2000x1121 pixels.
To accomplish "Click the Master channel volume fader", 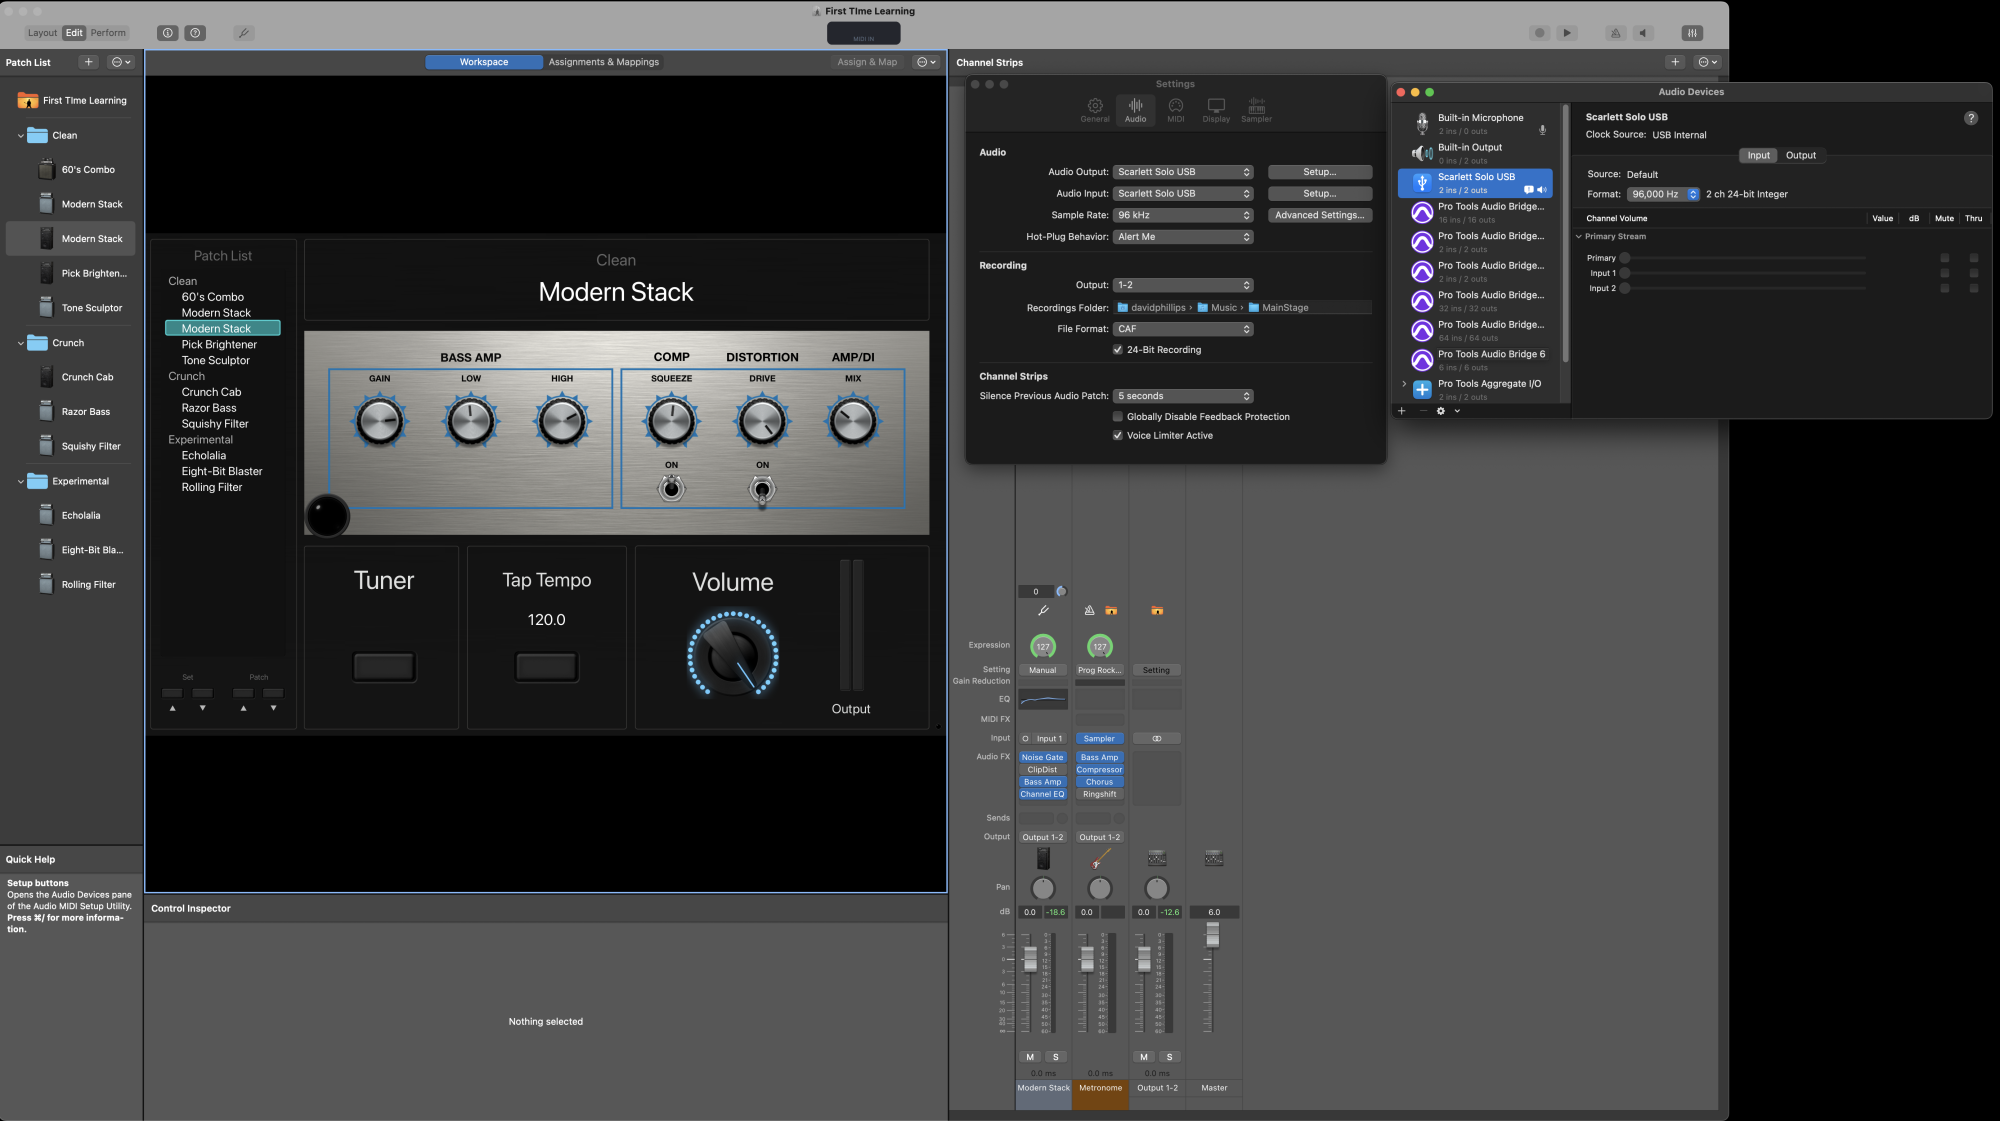I will pyautogui.click(x=1213, y=934).
